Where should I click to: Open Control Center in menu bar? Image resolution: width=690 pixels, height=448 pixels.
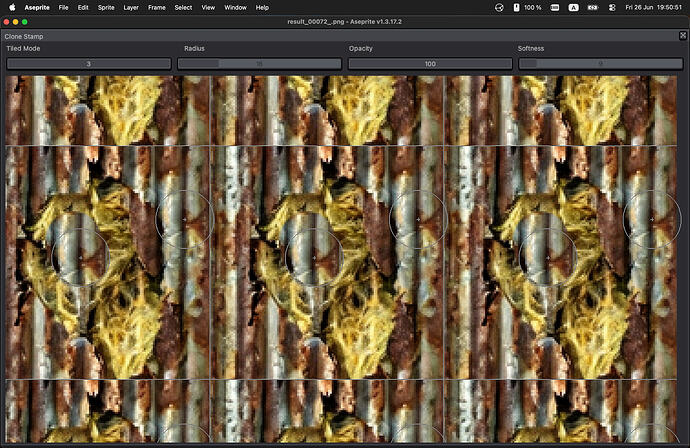(612, 7)
